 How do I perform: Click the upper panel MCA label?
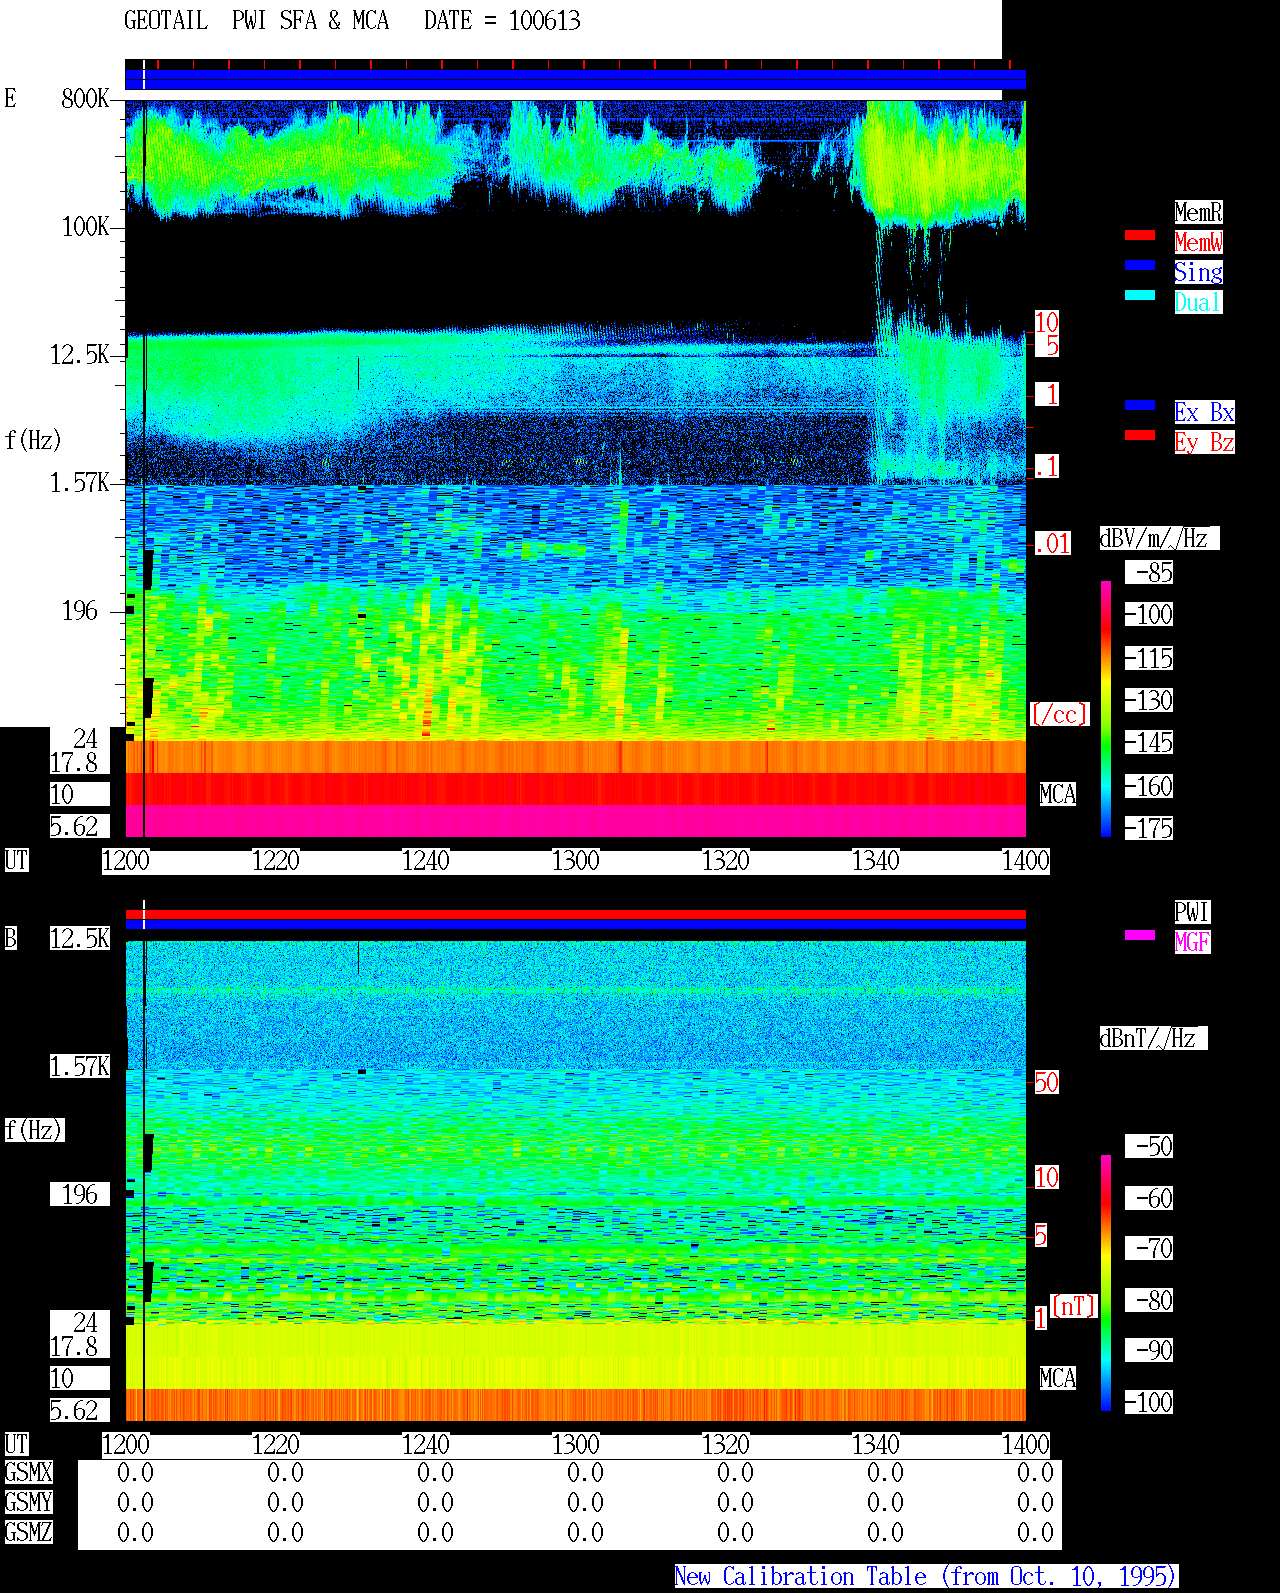pyautogui.click(x=1058, y=794)
